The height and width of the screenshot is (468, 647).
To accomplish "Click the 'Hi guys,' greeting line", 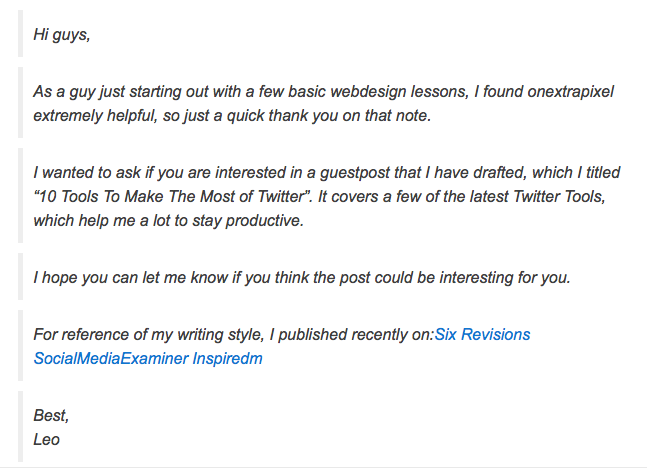I will point(62,34).
